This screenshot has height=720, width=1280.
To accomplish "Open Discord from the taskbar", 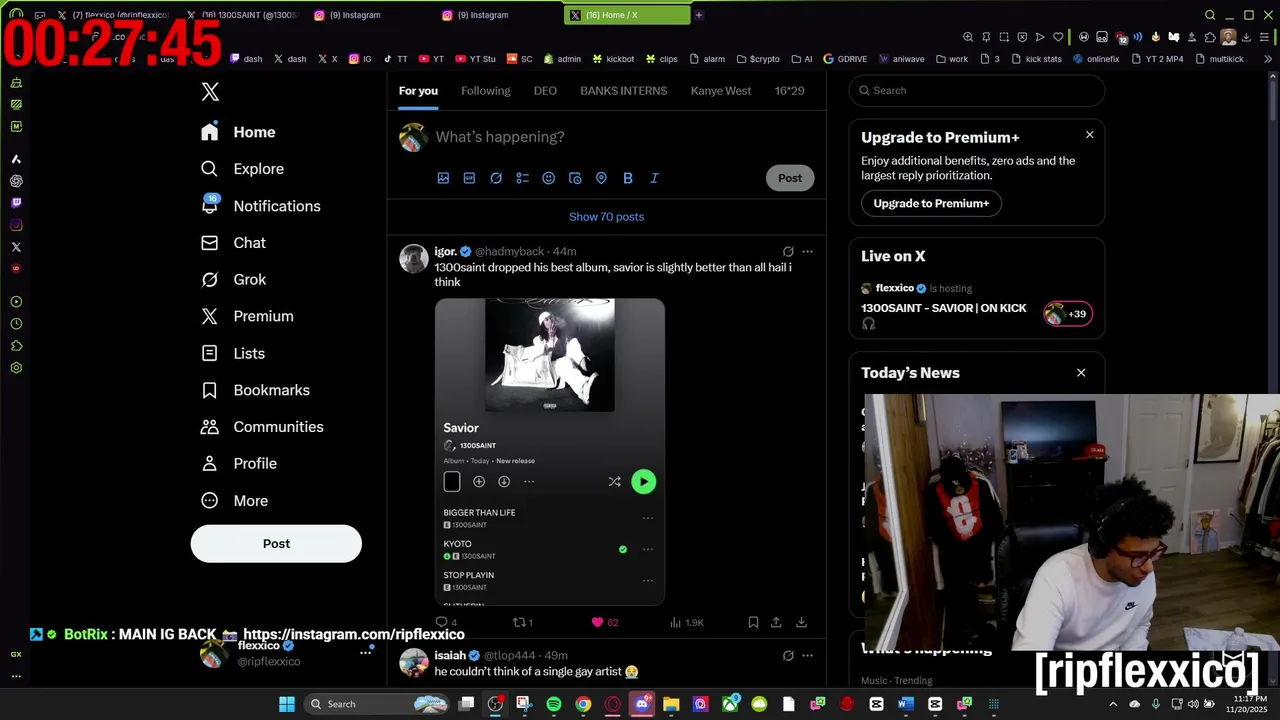I will 642,704.
